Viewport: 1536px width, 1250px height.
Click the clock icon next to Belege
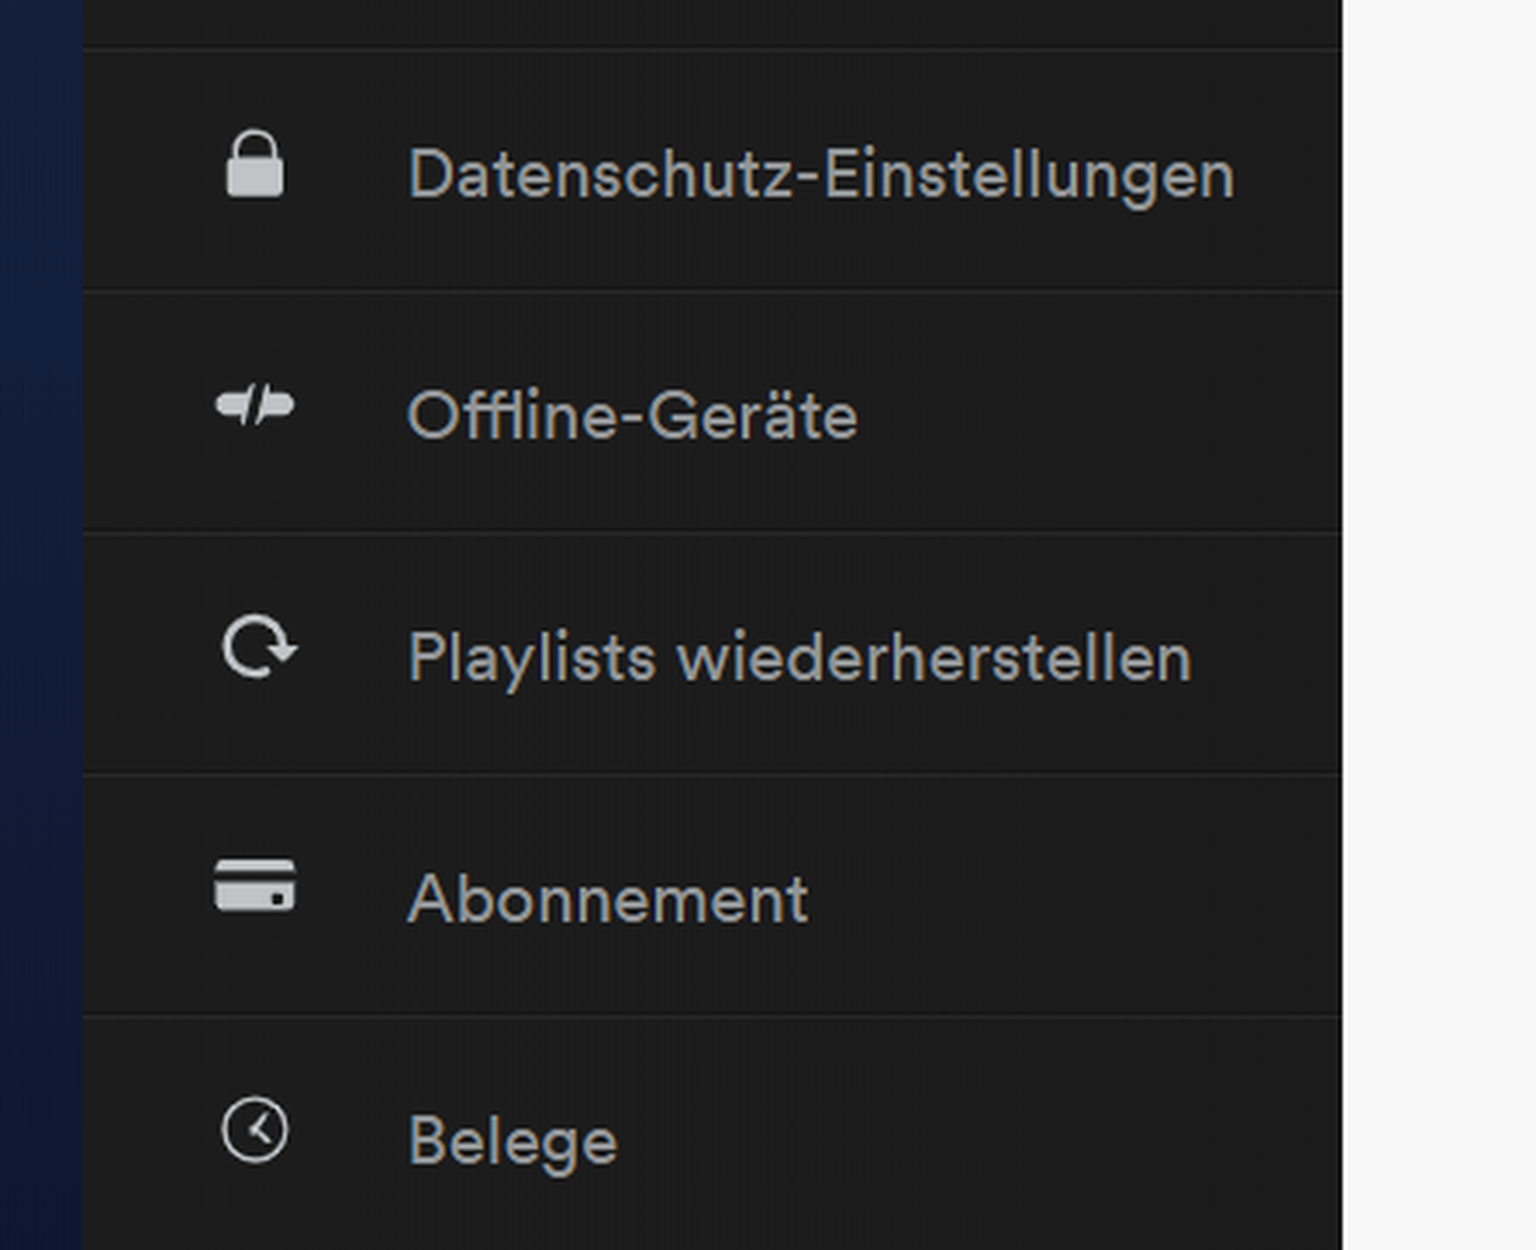pos(255,1130)
